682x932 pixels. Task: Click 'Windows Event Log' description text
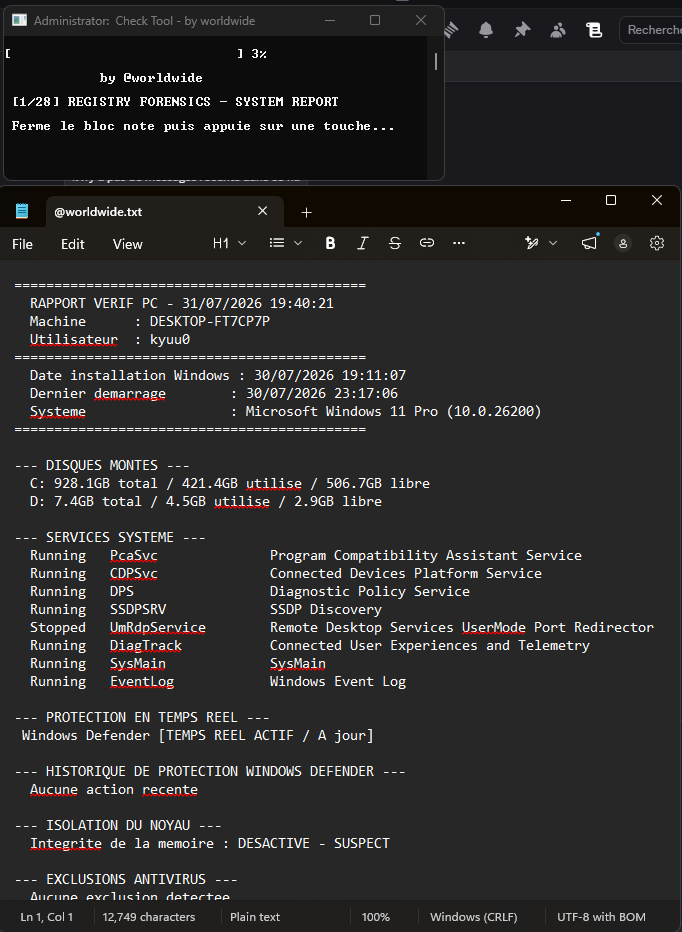point(338,682)
